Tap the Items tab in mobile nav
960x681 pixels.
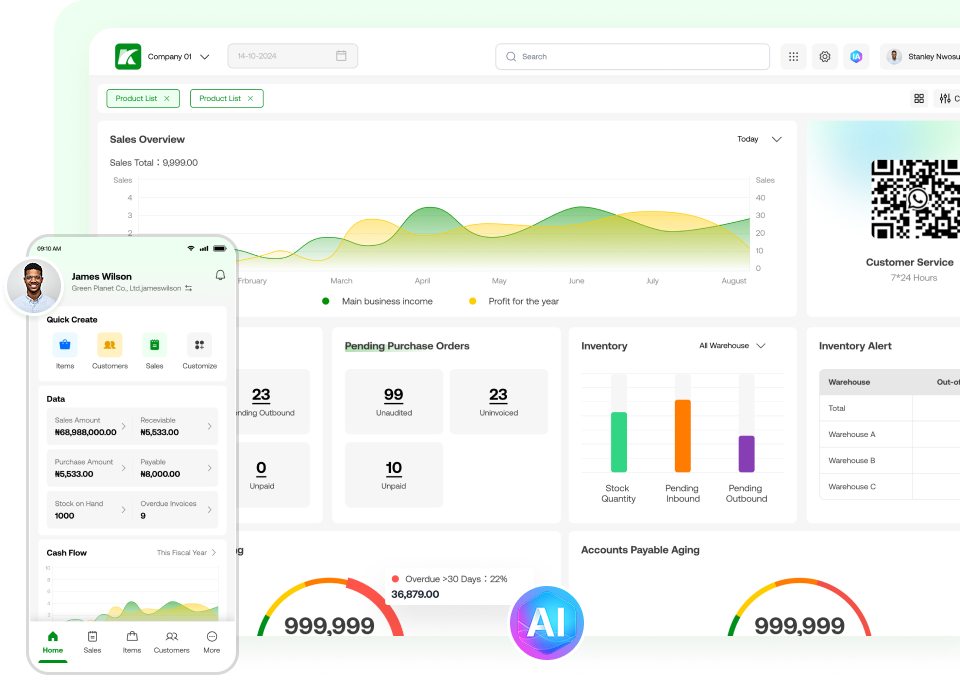132,642
